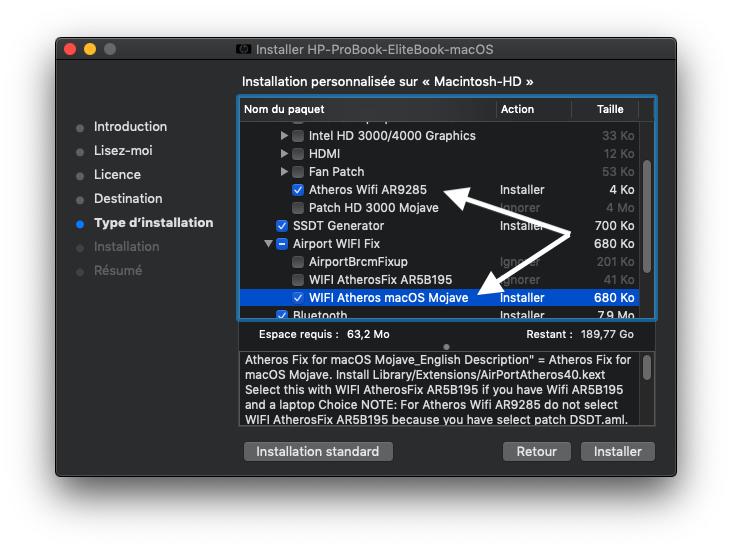
Task: Uncheck the WIFI Atheros macOS Mojave checkbox
Action: click(298, 298)
